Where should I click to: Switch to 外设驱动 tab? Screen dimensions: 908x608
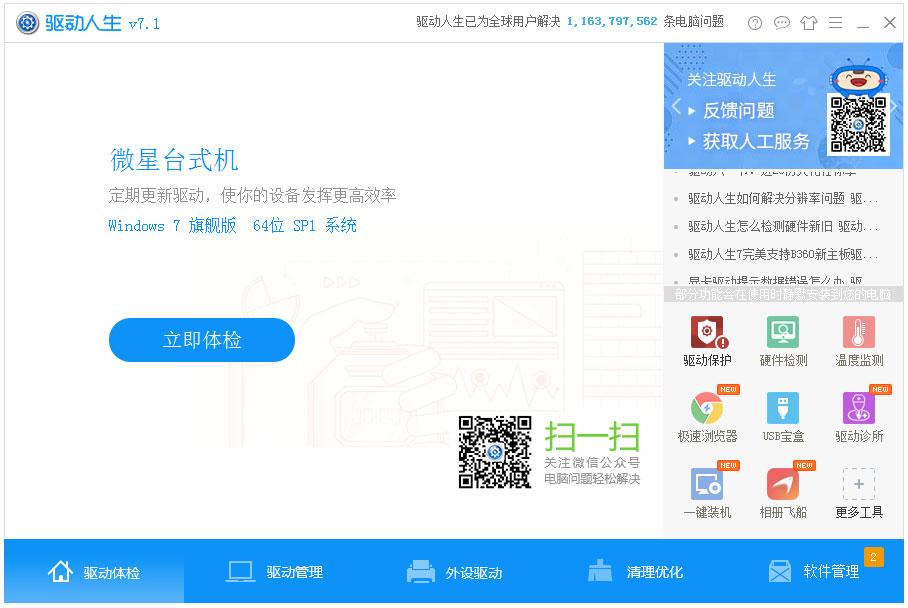coord(454,572)
